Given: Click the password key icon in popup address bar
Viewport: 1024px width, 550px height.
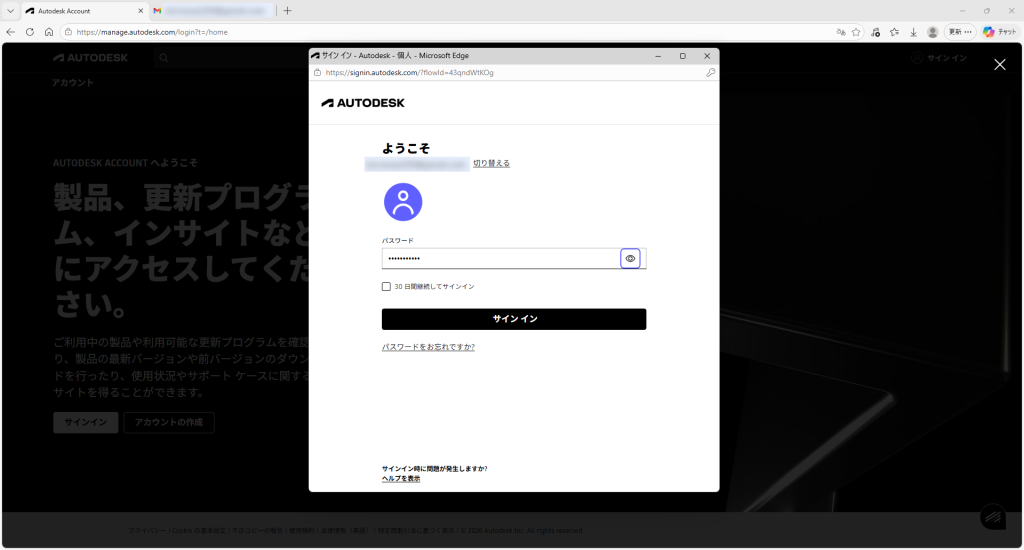Looking at the screenshot, I should click(x=710, y=73).
